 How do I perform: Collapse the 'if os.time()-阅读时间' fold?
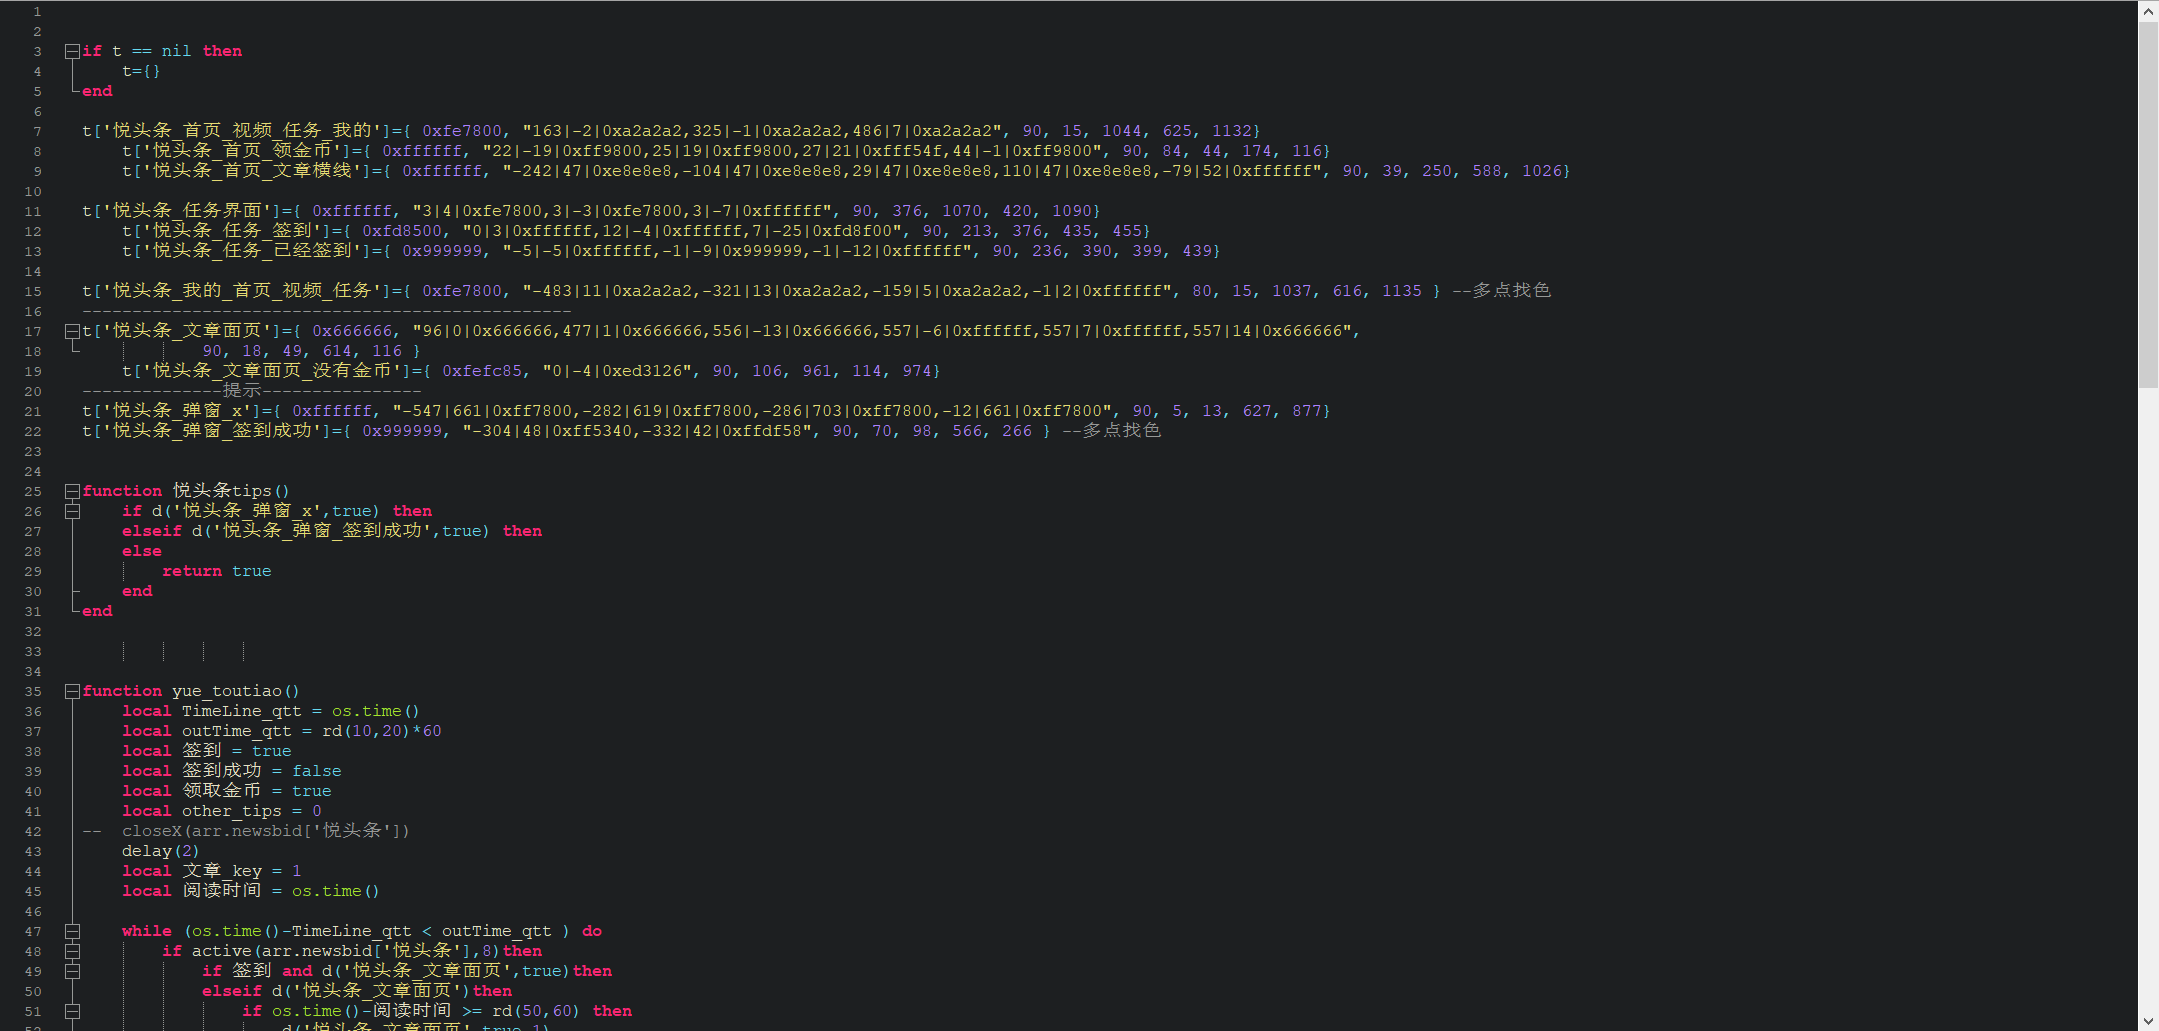pos(72,1011)
